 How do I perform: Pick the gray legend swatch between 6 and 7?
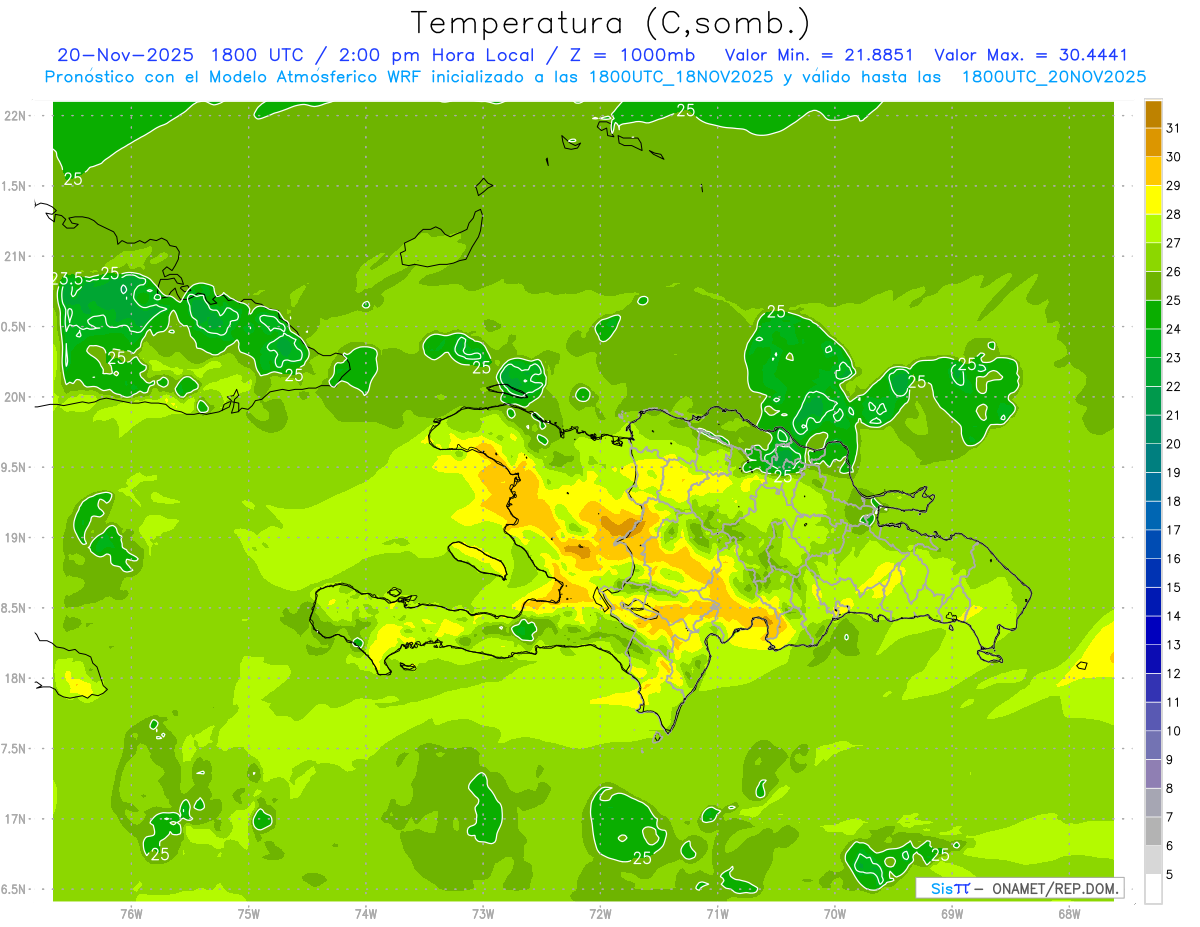pyautogui.click(x=1153, y=832)
